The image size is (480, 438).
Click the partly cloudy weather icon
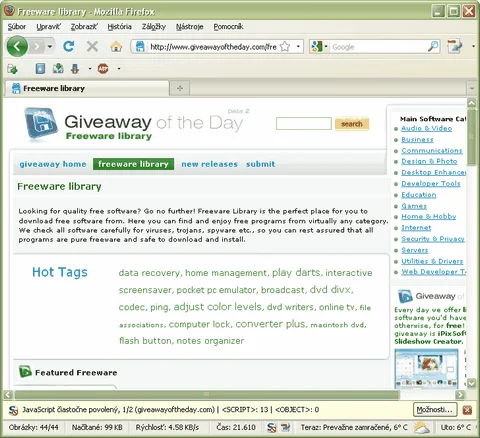422,427
